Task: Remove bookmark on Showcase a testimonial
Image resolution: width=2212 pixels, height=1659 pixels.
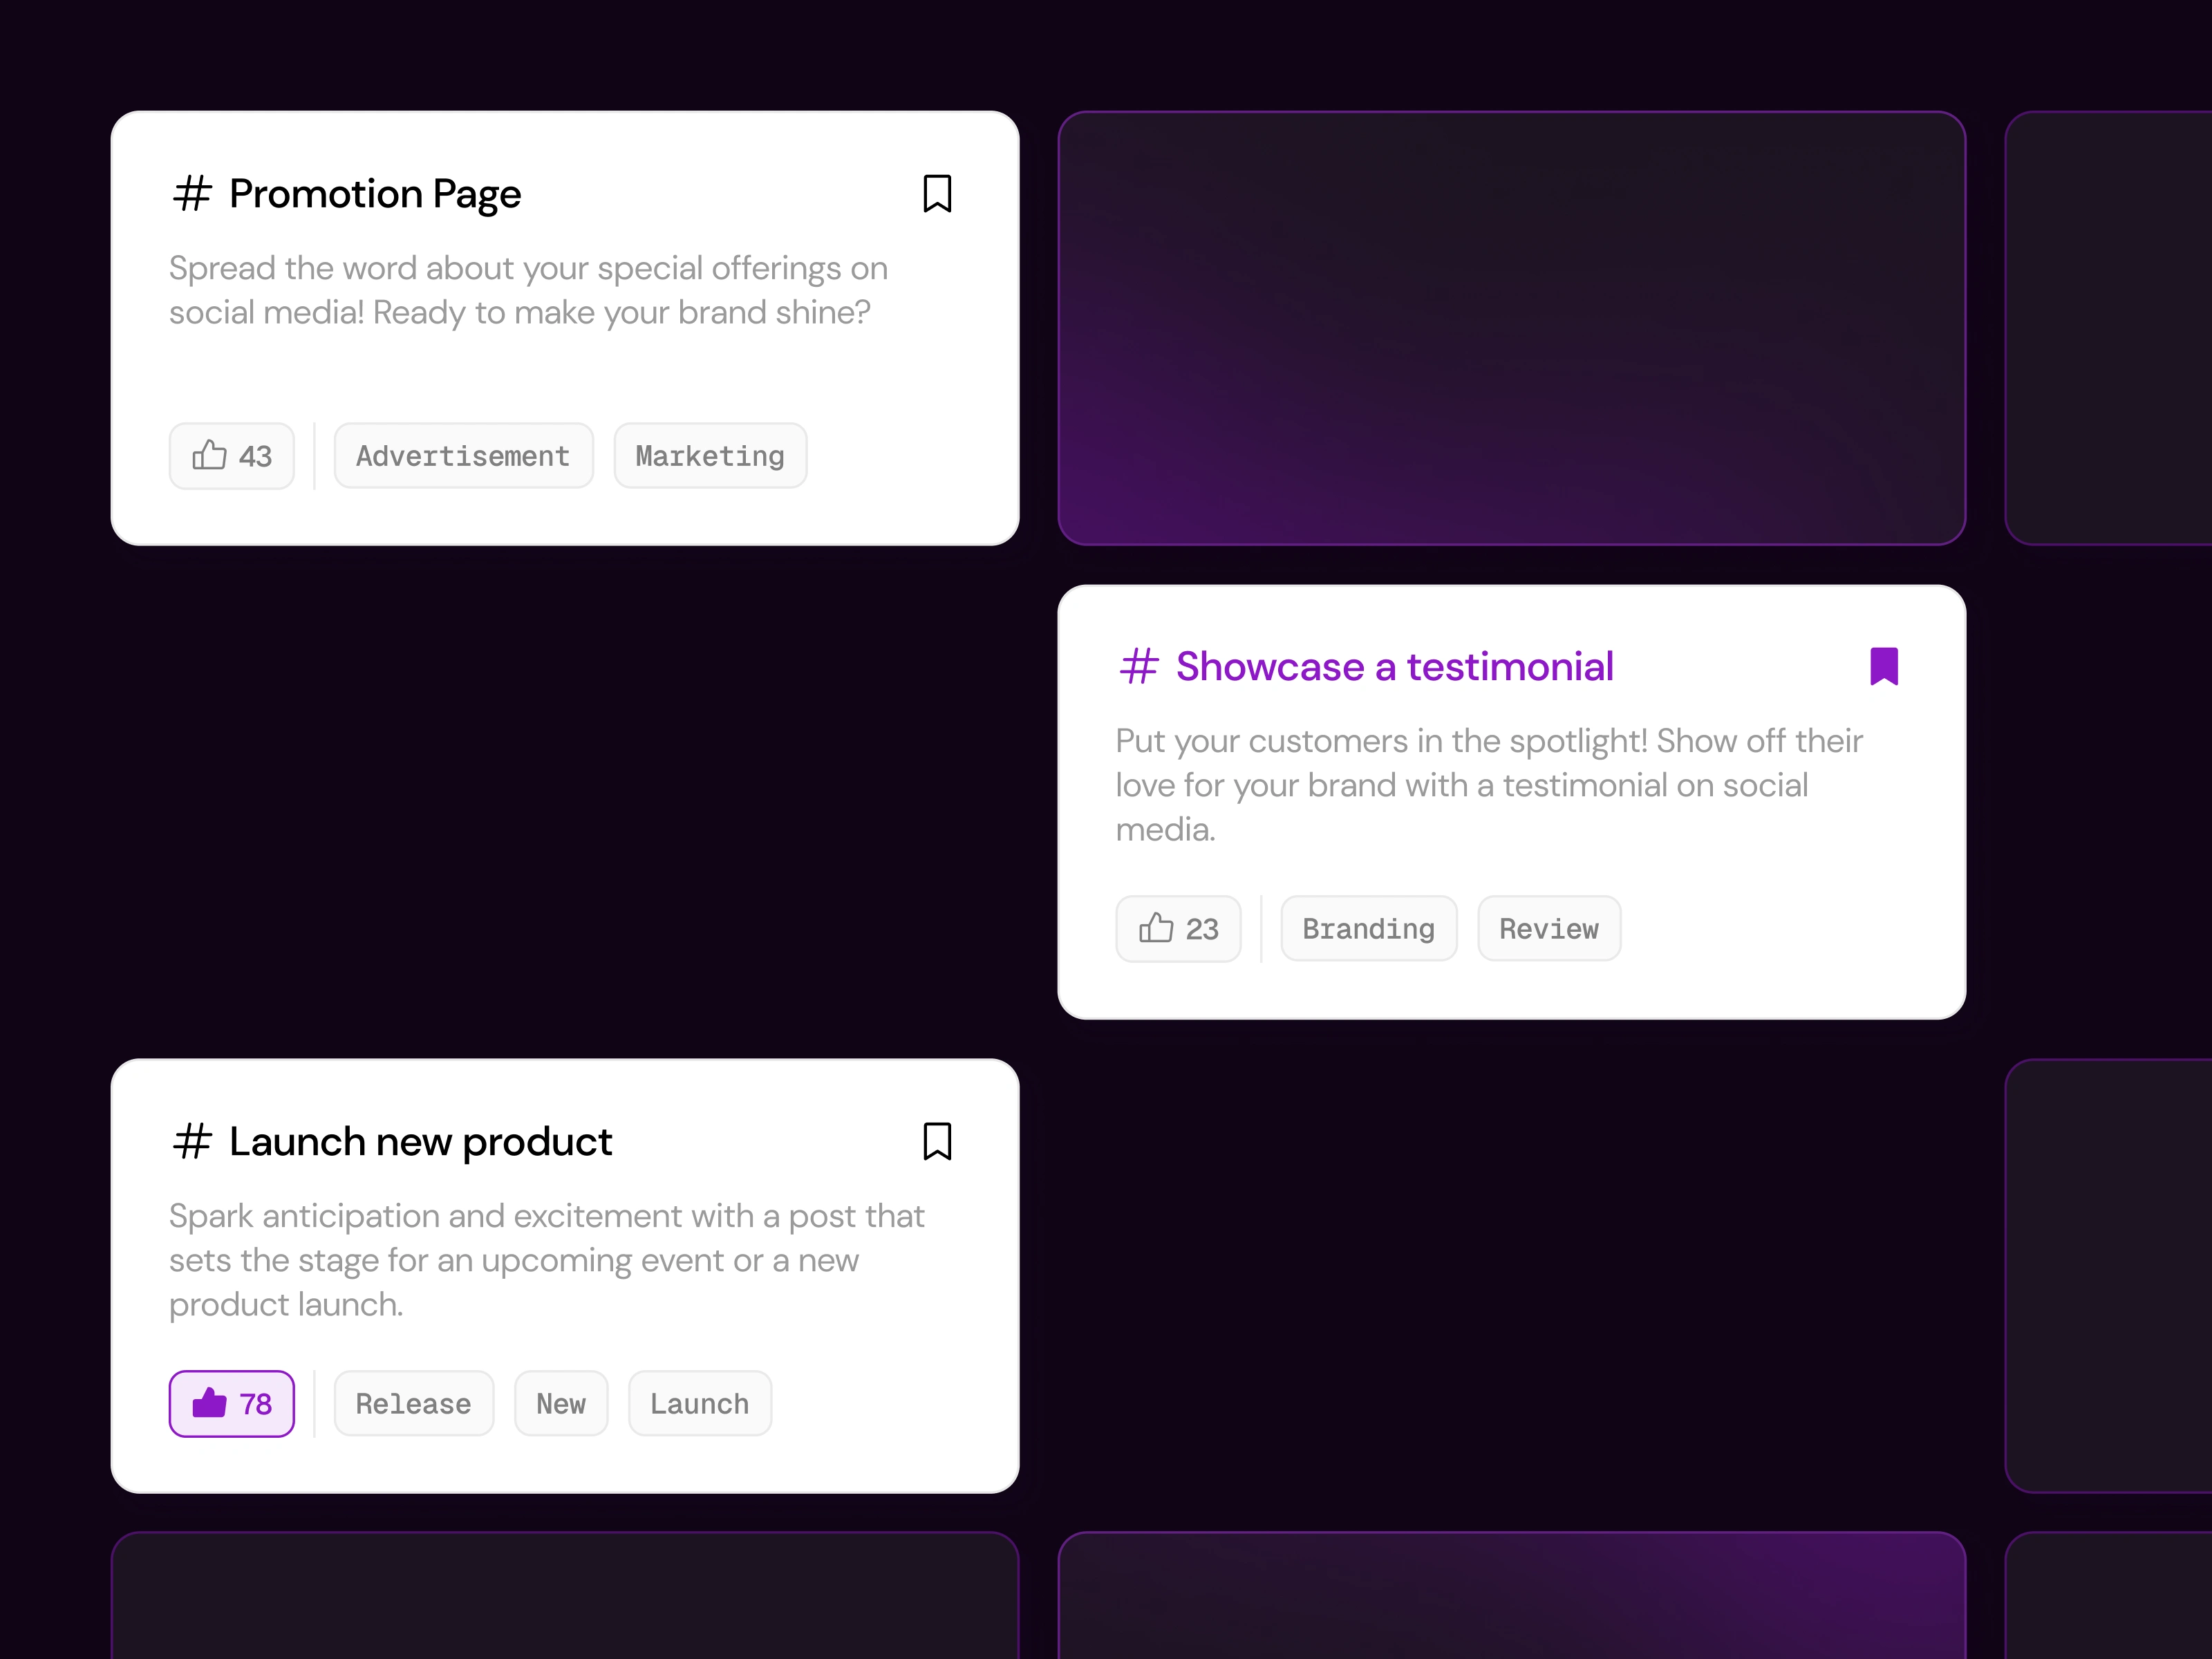Action: coord(1883,666)
